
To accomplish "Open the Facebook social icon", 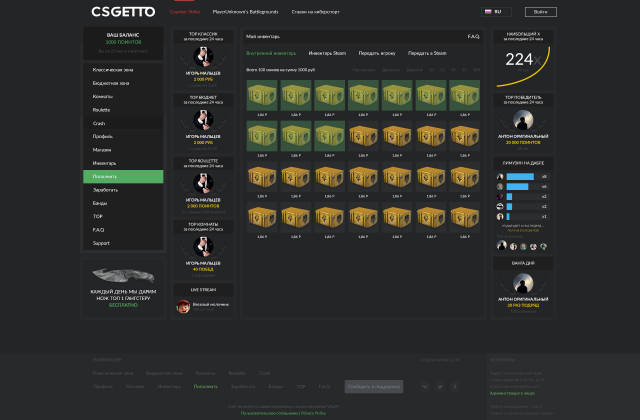I will tap(454, 387).
